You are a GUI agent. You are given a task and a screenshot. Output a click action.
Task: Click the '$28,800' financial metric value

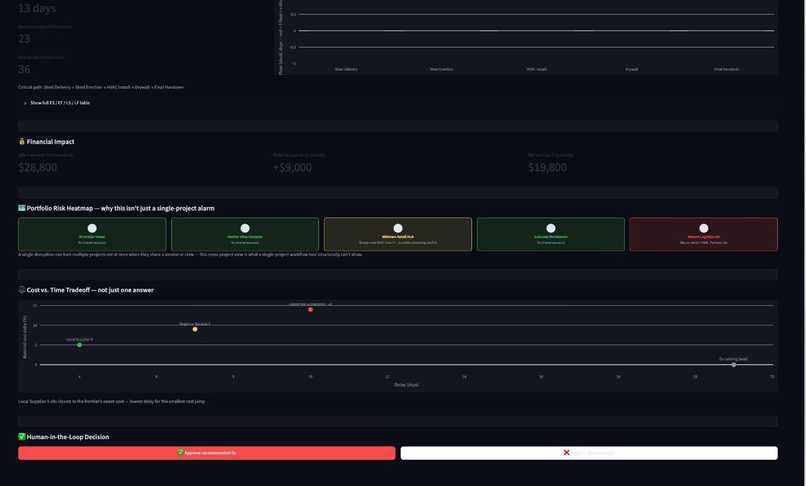coord(38,168)
